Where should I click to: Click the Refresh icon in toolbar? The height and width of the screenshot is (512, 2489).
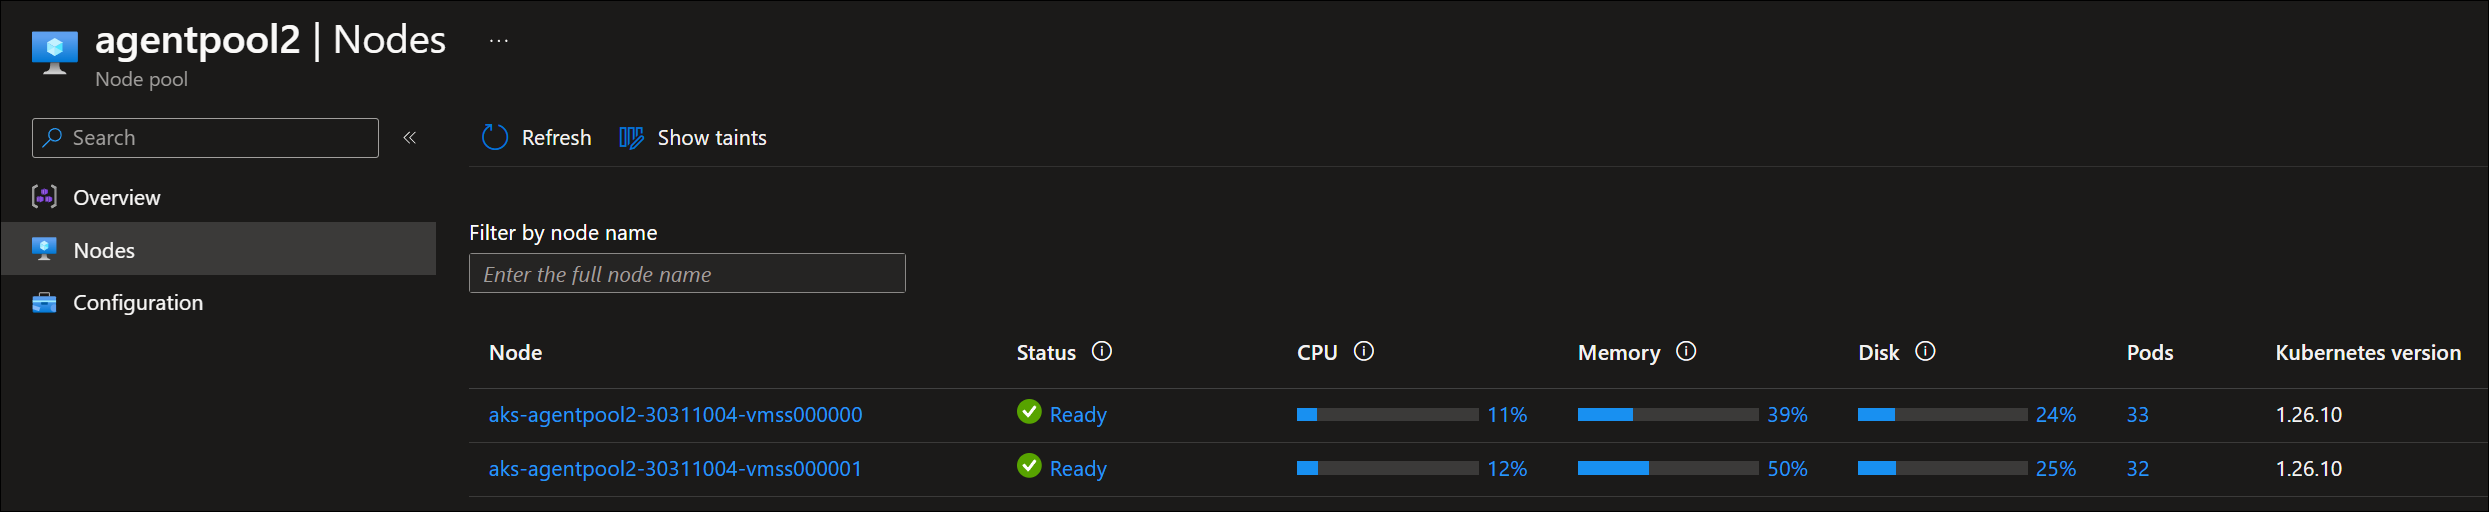click(x=495, y=138)
